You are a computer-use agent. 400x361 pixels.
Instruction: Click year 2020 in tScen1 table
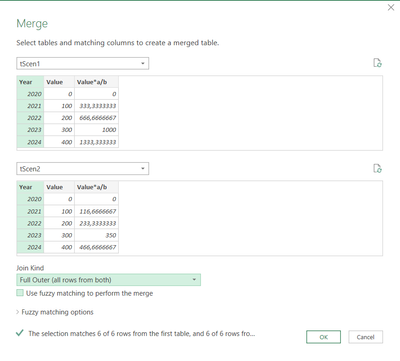[x=30, y=94]
